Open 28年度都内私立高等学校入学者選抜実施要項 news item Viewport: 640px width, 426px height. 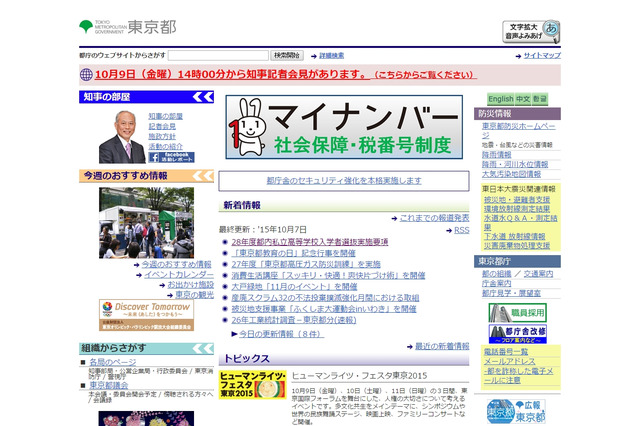click(310, 242)
